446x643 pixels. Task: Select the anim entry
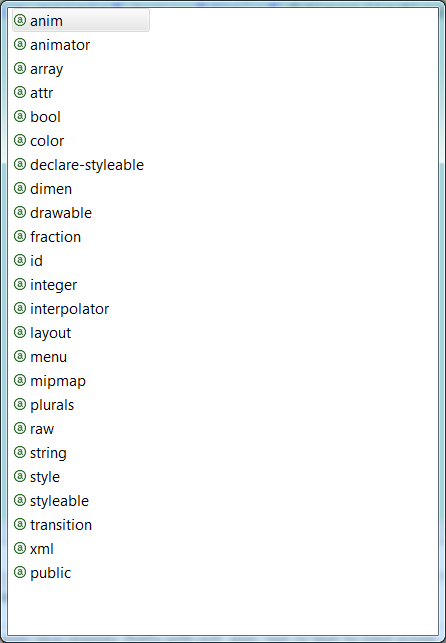click(81, 21)
